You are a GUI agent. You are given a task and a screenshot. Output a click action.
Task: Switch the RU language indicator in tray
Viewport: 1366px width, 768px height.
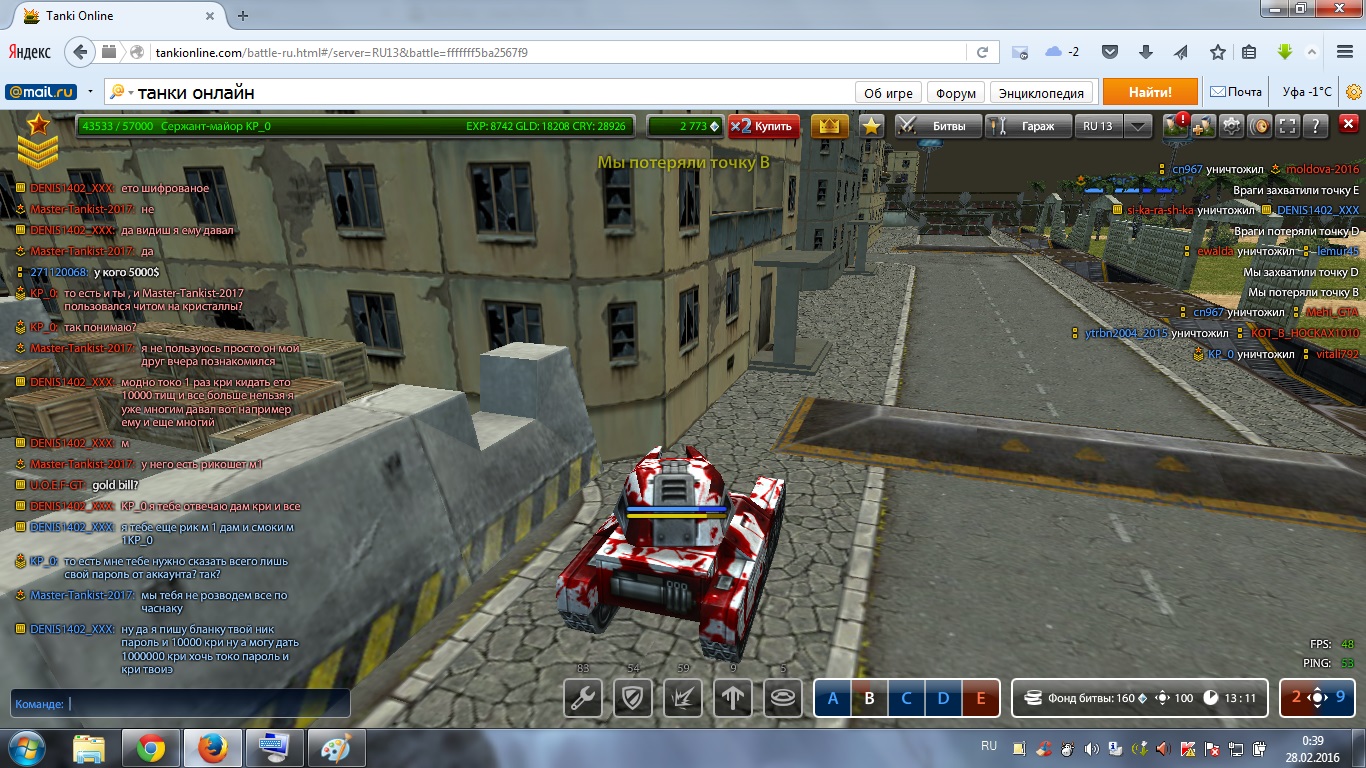click(x=989, y=746)
